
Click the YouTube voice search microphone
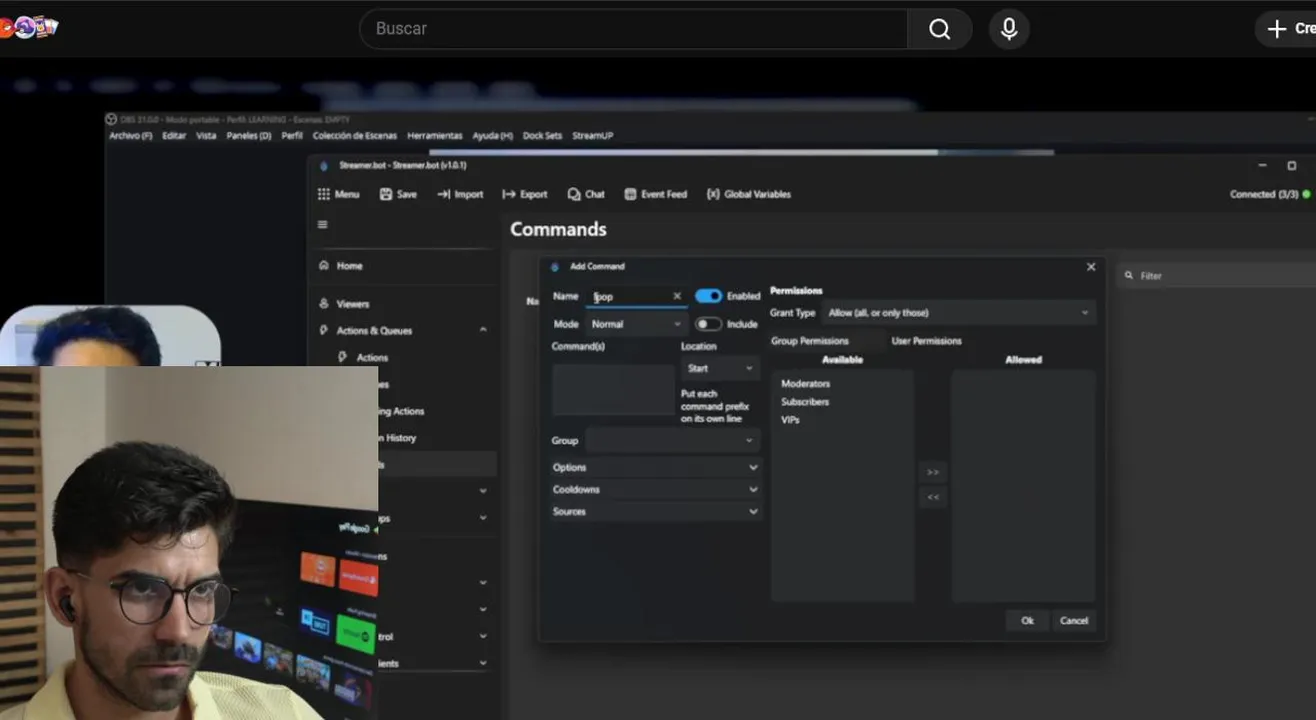coord(1009,29)
